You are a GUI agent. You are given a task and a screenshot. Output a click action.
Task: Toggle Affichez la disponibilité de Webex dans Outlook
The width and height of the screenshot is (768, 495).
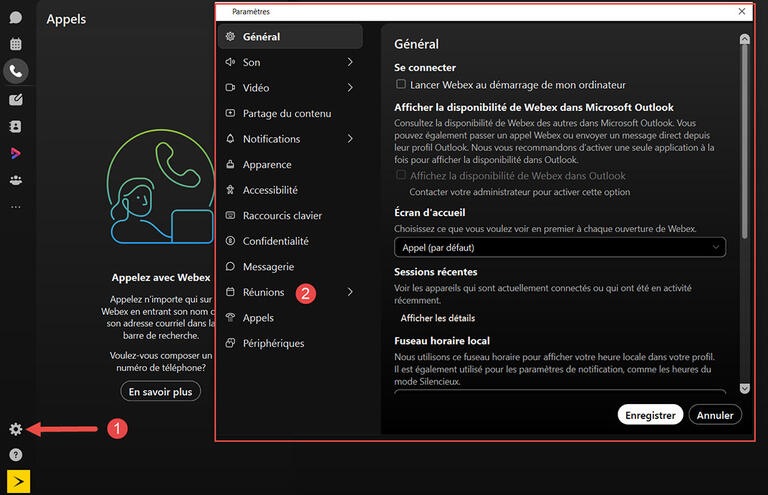point(401,176)
